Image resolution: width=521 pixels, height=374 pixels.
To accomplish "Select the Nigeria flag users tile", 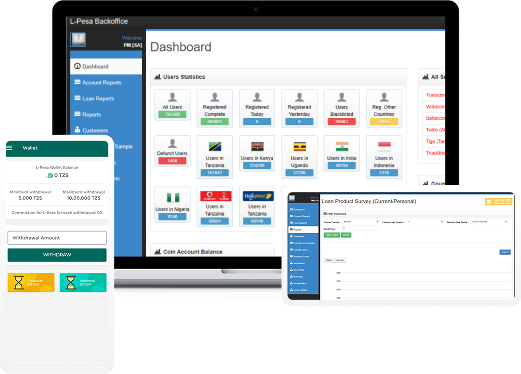I will (x=172, y=205).
